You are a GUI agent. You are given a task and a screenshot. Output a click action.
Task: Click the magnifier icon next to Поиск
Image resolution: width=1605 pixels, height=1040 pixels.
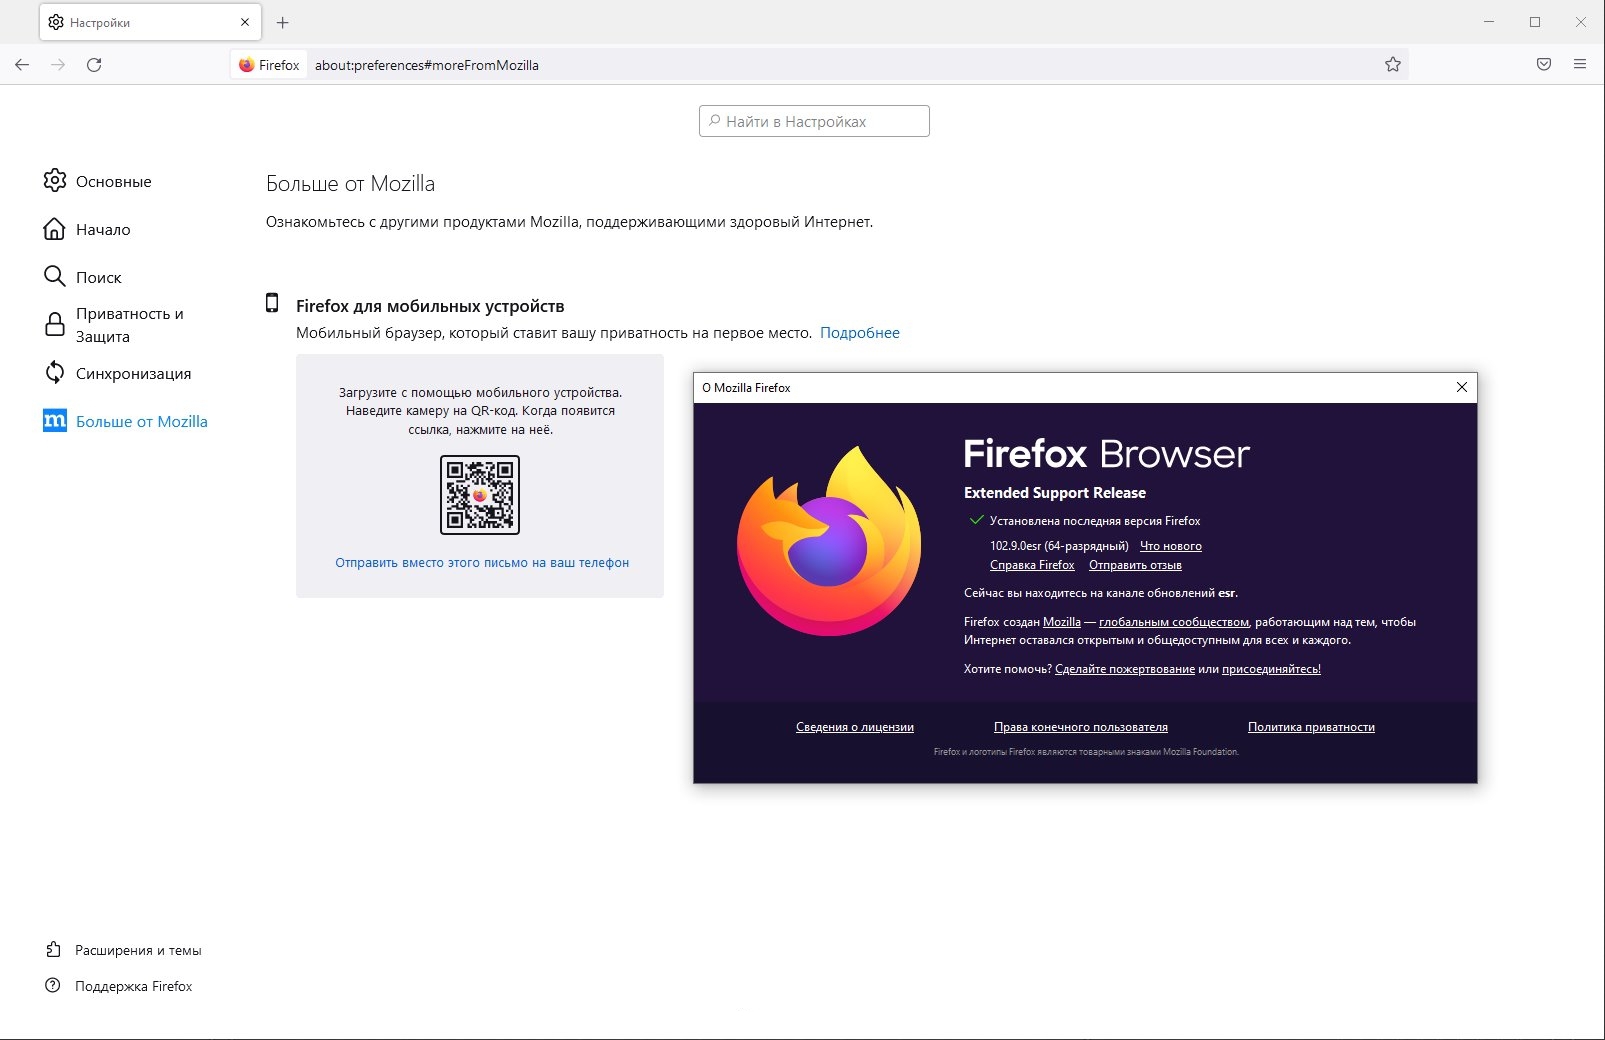point(54,276)
